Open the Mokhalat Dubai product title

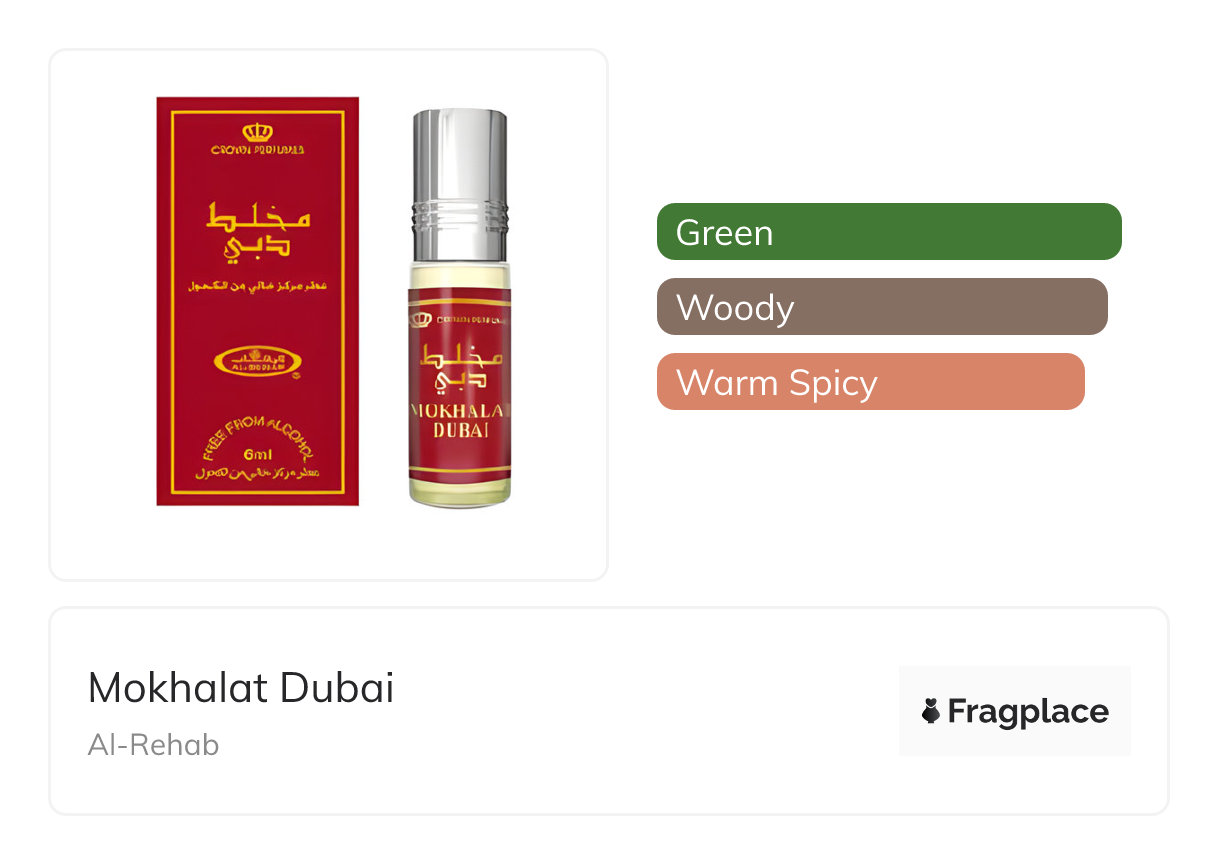click(241, 688)
